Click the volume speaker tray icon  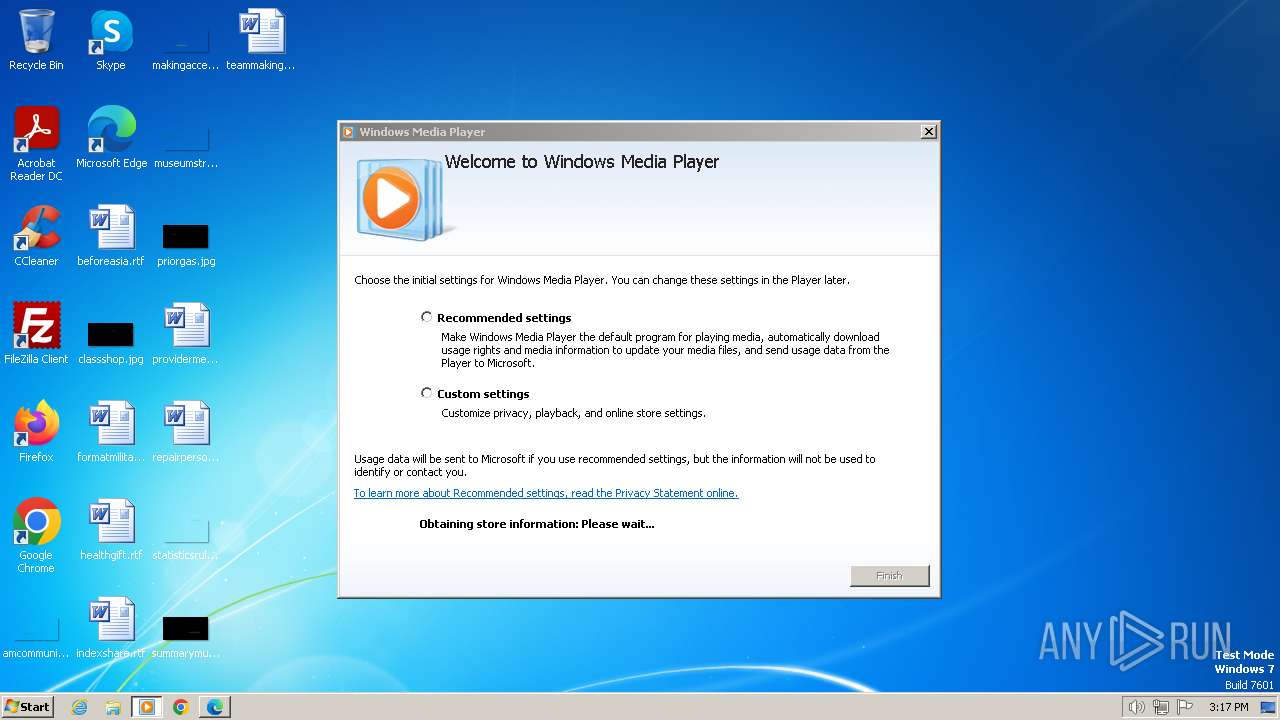coord(1136,707)
